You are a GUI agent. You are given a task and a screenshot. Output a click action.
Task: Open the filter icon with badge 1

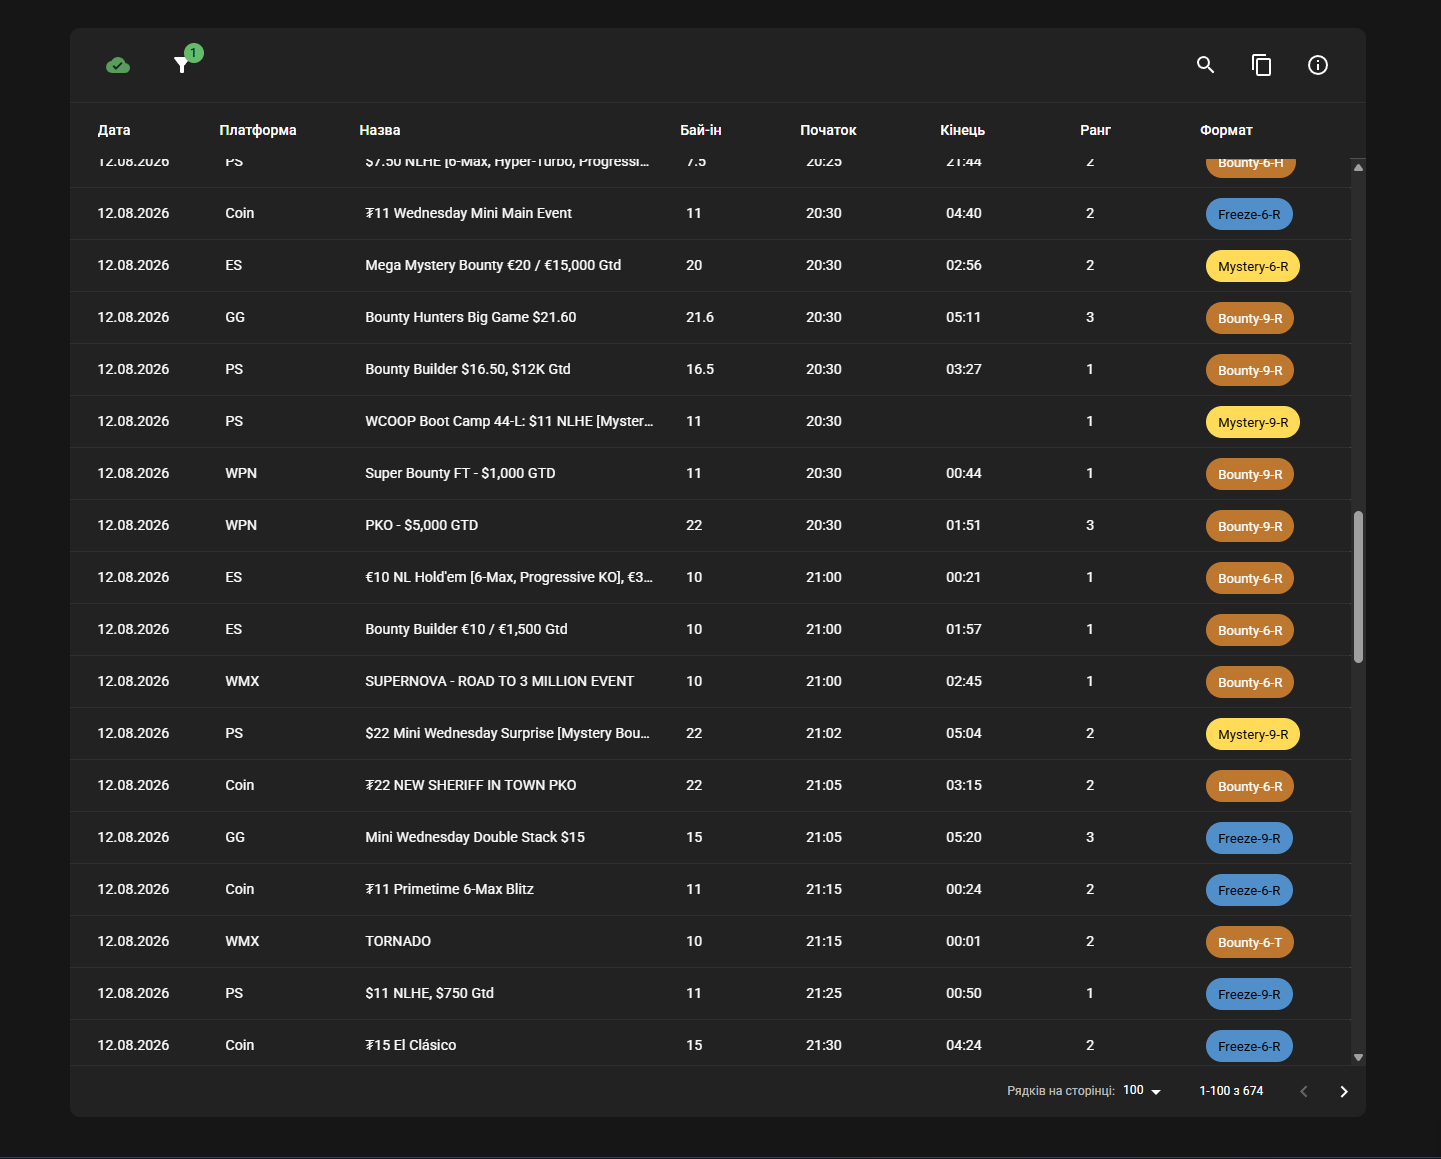coord(182,65)
